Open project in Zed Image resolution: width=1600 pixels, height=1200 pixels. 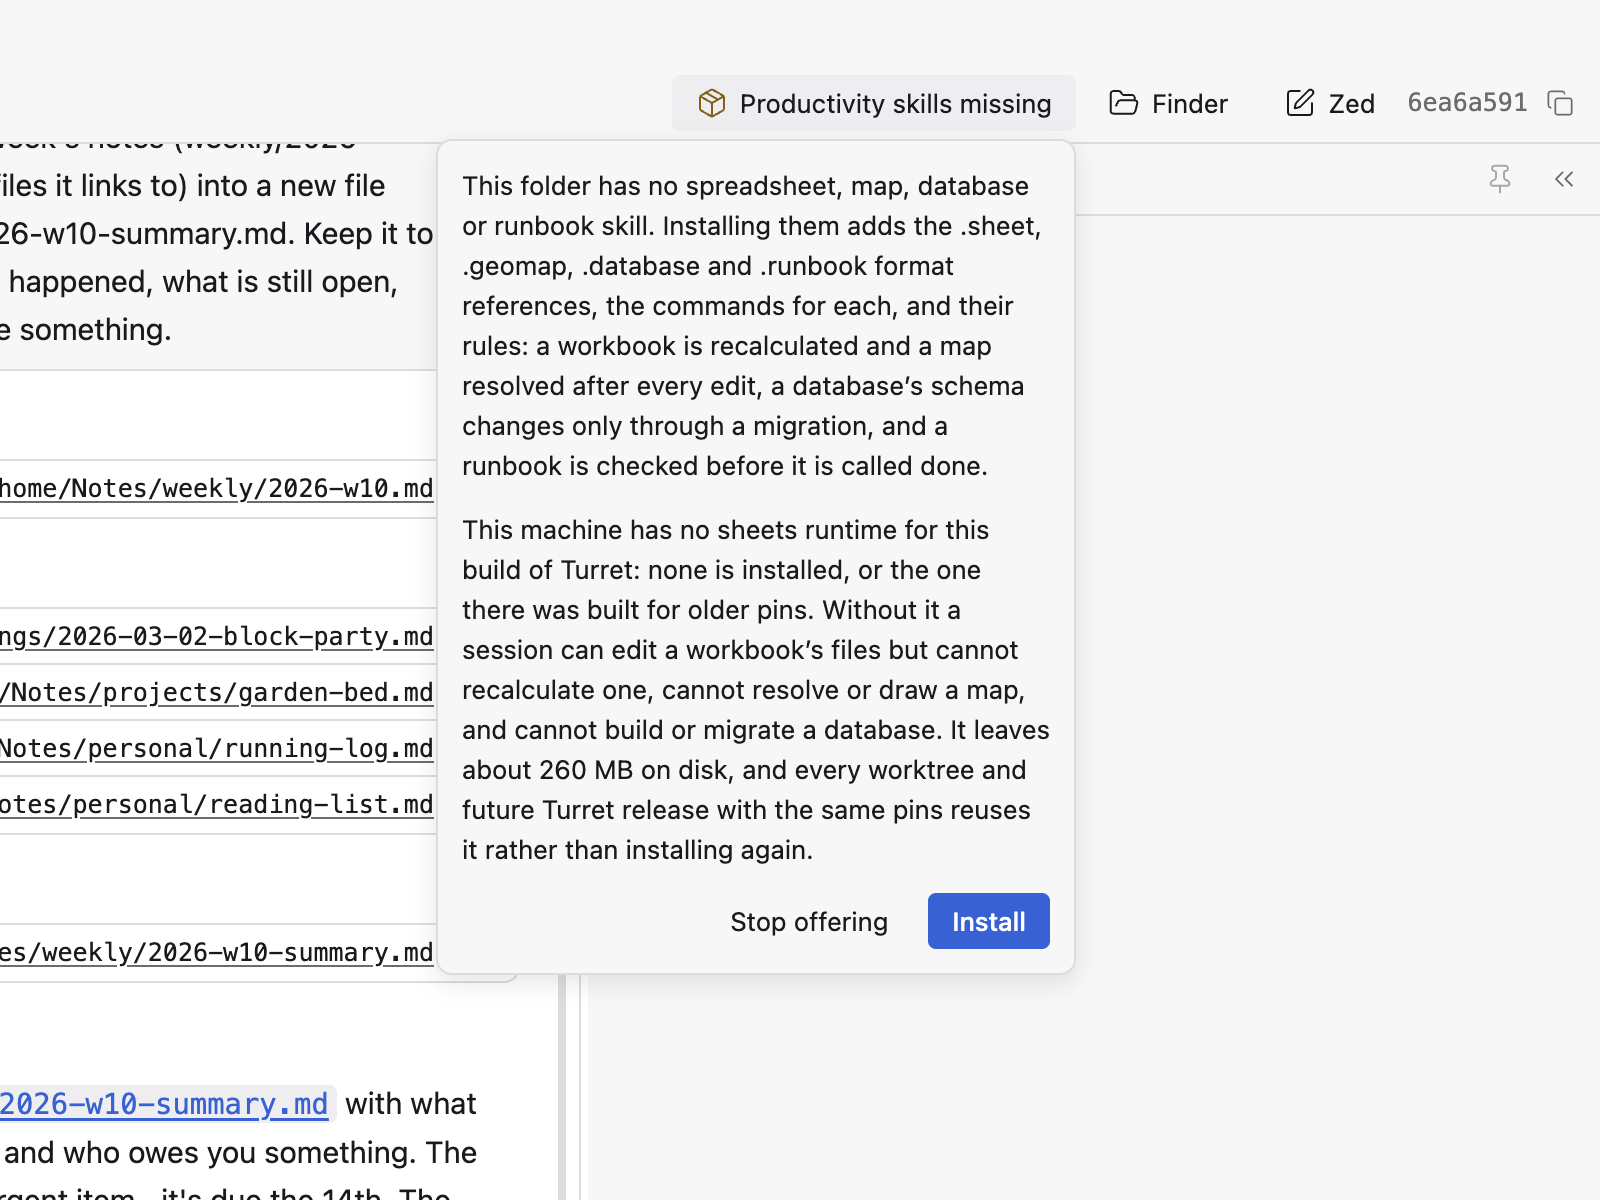(x=1330, y=103)
